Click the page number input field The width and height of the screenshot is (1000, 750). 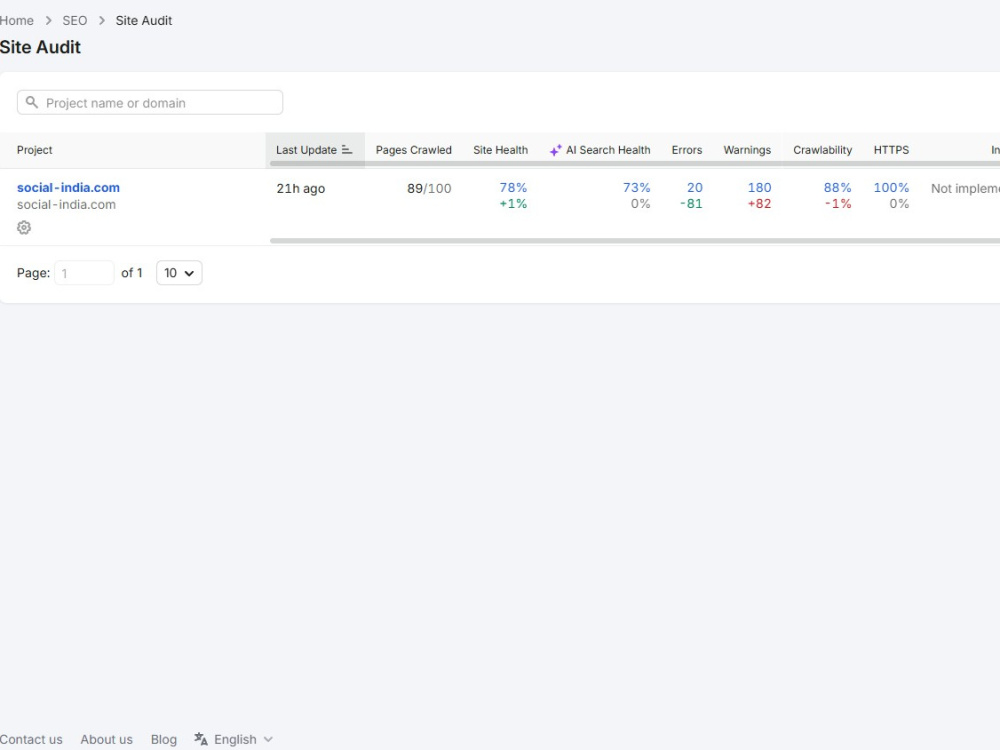(x=84, y=273)
